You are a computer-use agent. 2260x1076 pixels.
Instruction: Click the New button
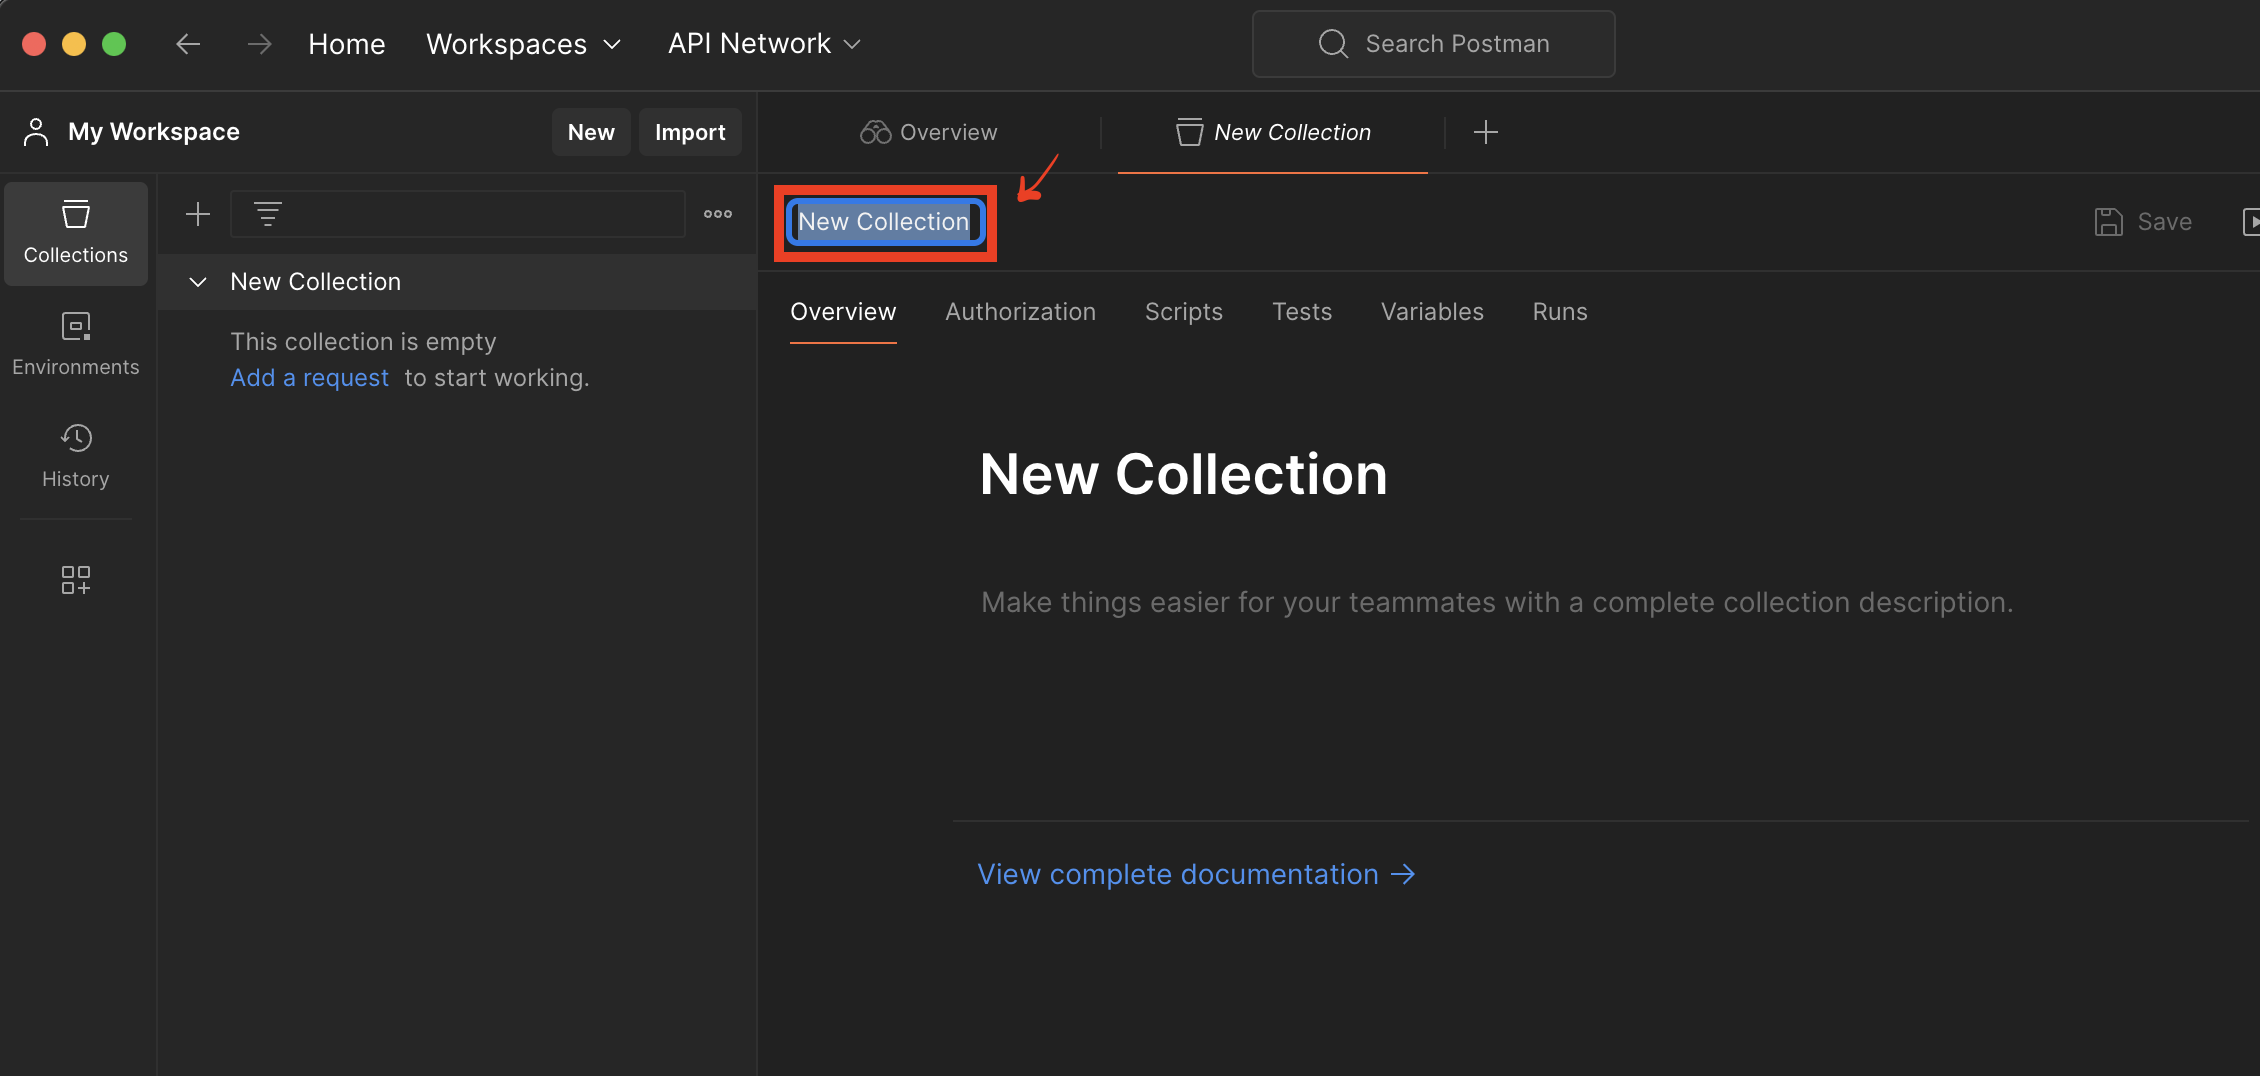(591, 132)
